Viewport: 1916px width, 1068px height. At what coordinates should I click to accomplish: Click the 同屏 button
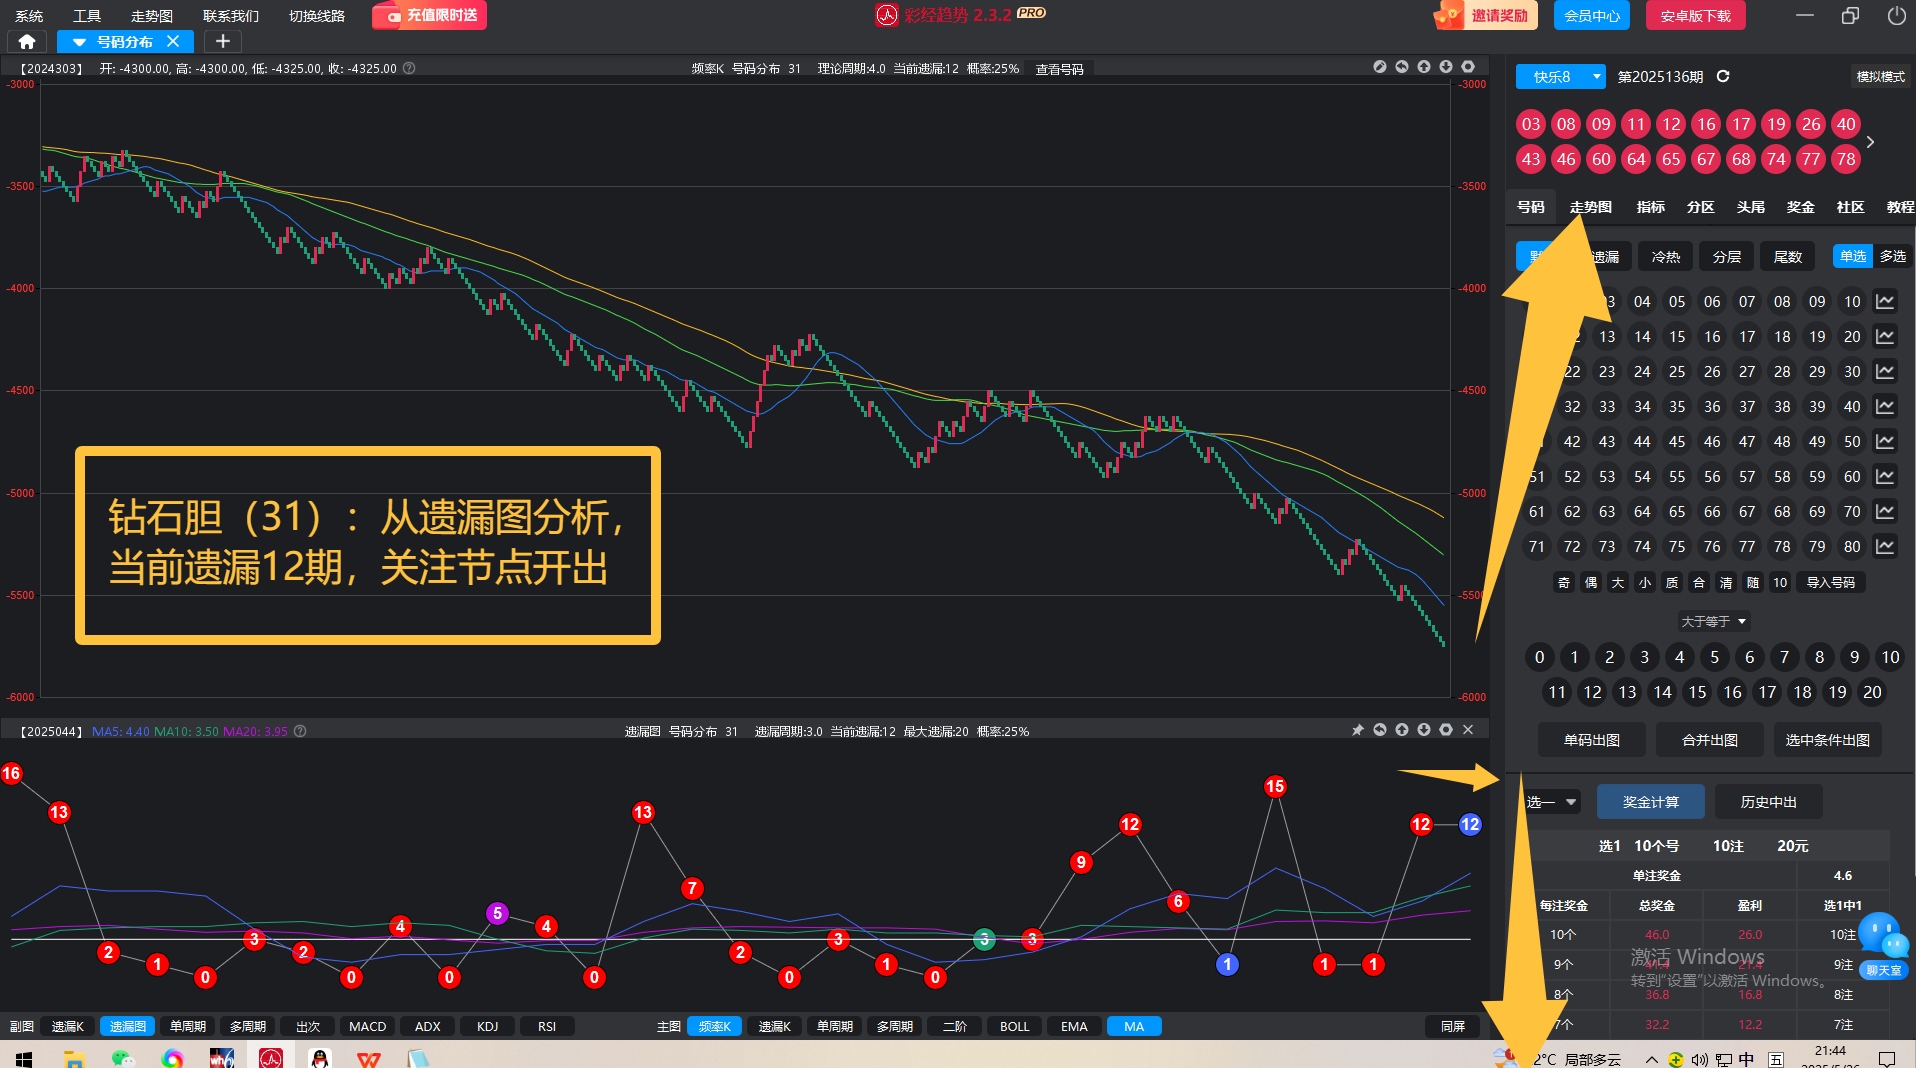coord(1453,1026)
